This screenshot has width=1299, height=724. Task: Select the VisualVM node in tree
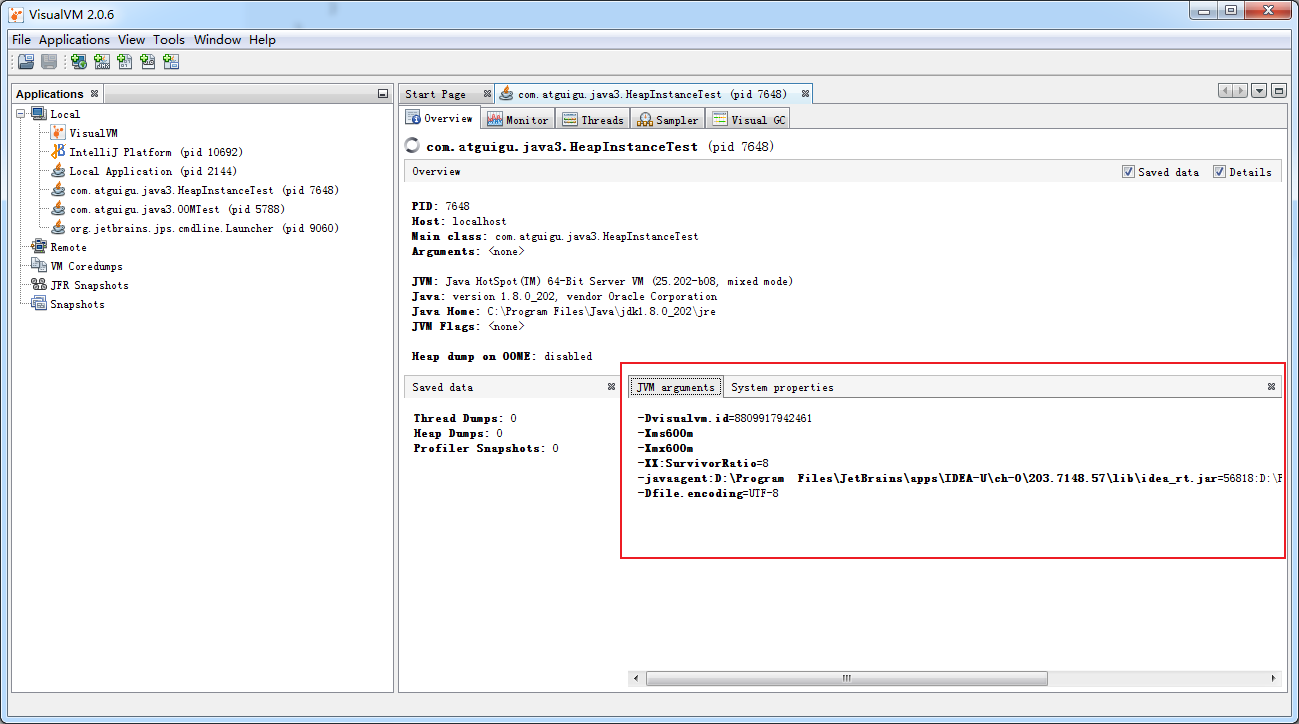click(x=93, y=133)
